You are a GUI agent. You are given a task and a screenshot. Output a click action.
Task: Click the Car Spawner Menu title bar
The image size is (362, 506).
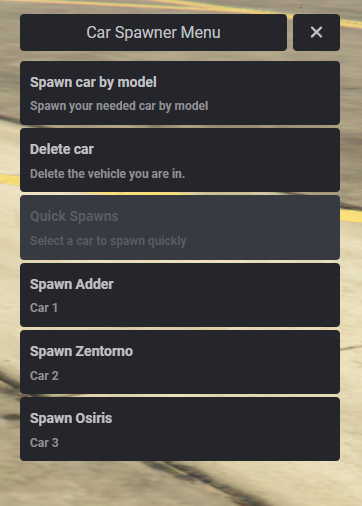(x=153, y=32)
